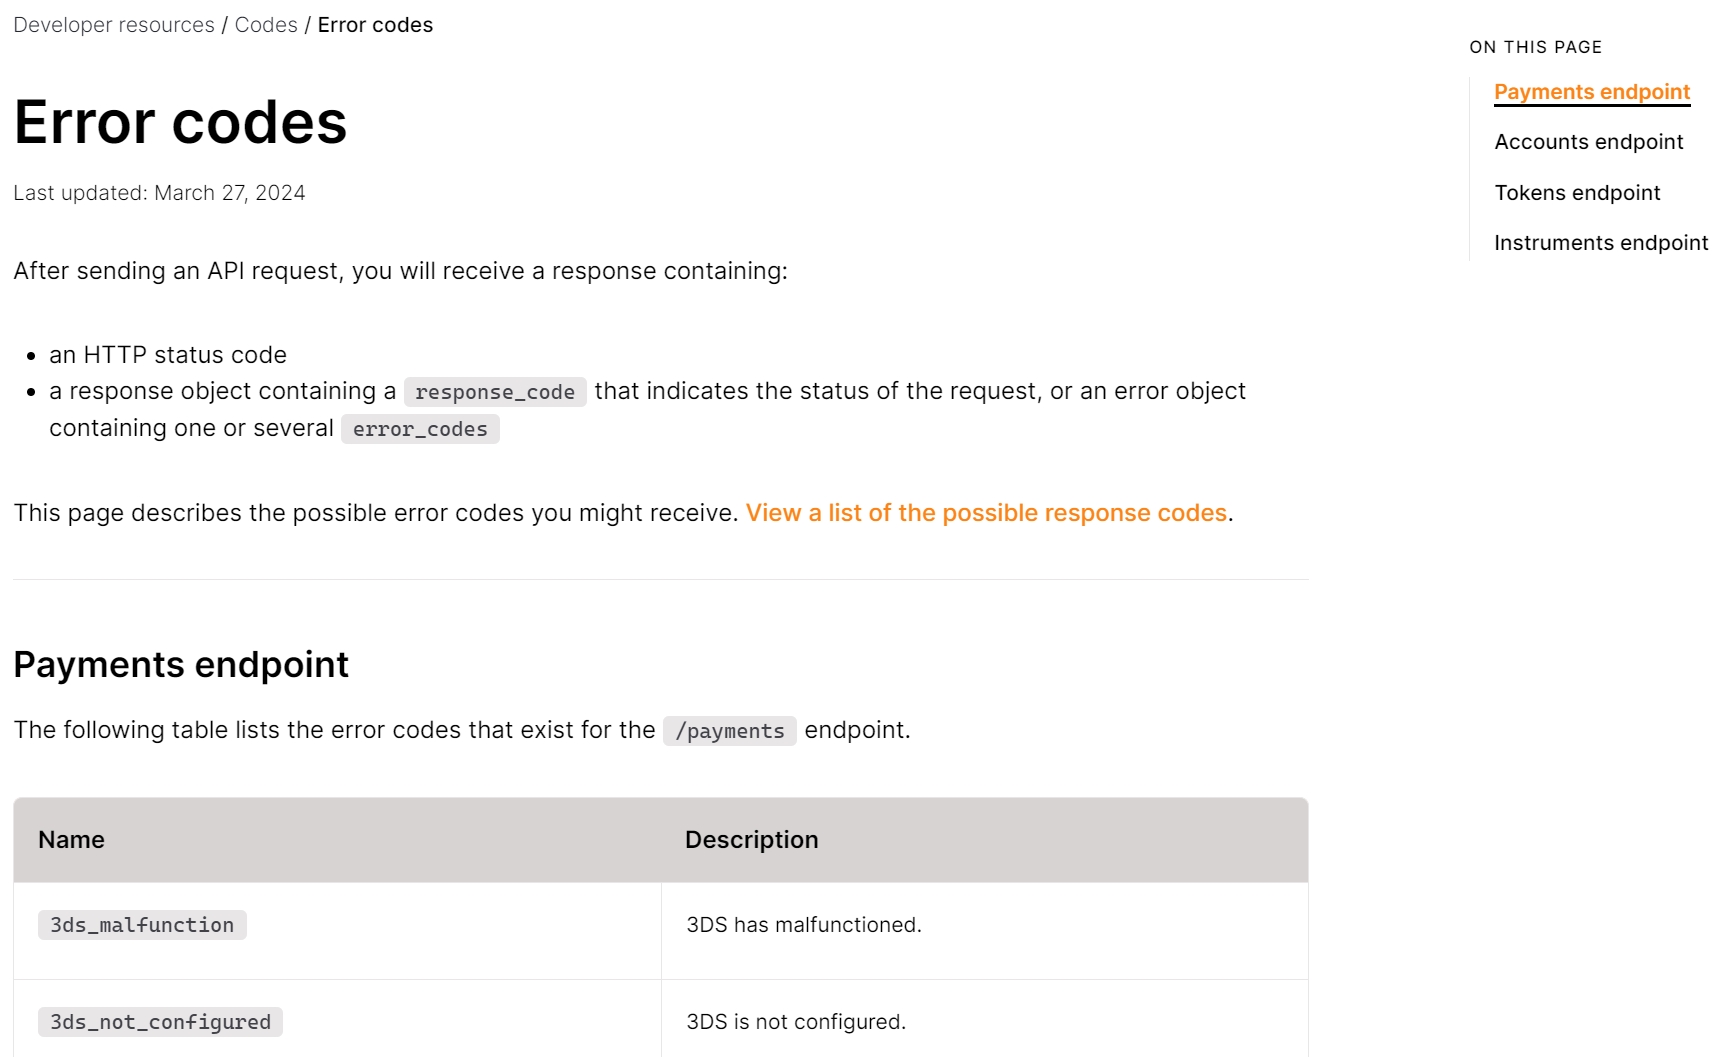Select the 3ds_malfunction code cell
Viewport: 1728px width, 1057px height.
click(142, 925)
